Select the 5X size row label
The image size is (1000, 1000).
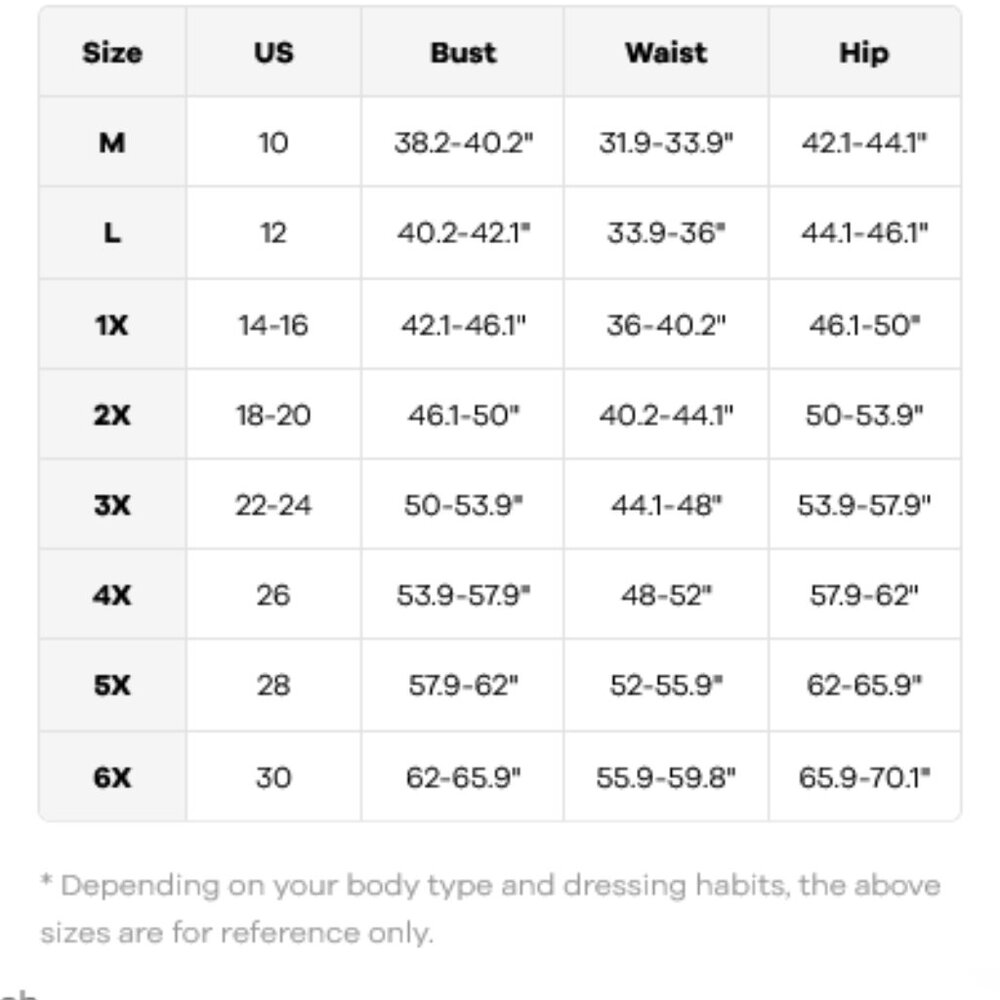pyautogui.click(x=112, y=686)
